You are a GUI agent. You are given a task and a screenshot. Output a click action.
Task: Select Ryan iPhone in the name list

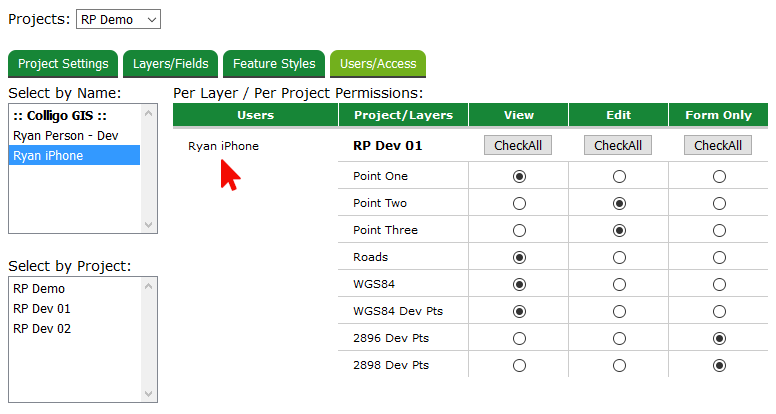point(48,156)
